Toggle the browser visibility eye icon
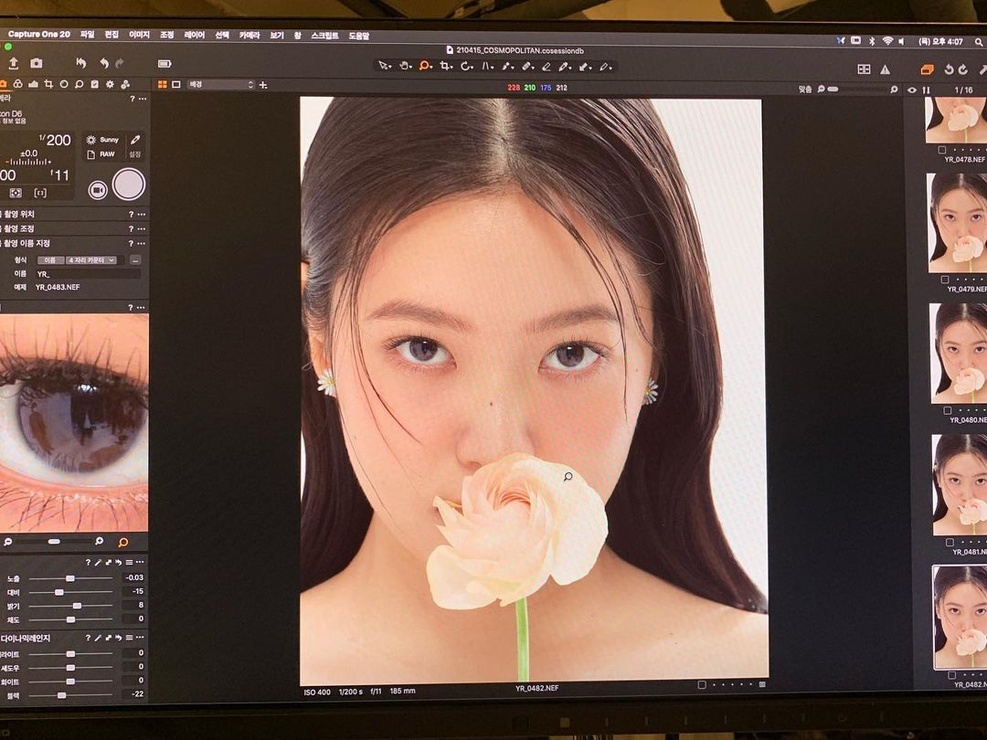This screenshot has height=740, width=987. (x=911, y=90)
